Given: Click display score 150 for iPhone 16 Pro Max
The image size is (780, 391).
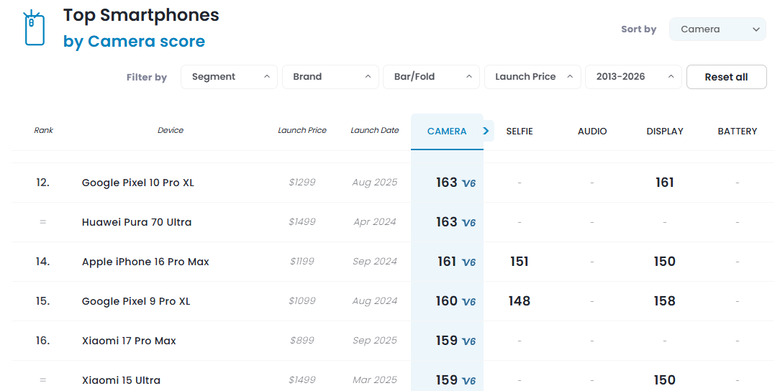Looking at the screenshot, I should pos(665,262).
